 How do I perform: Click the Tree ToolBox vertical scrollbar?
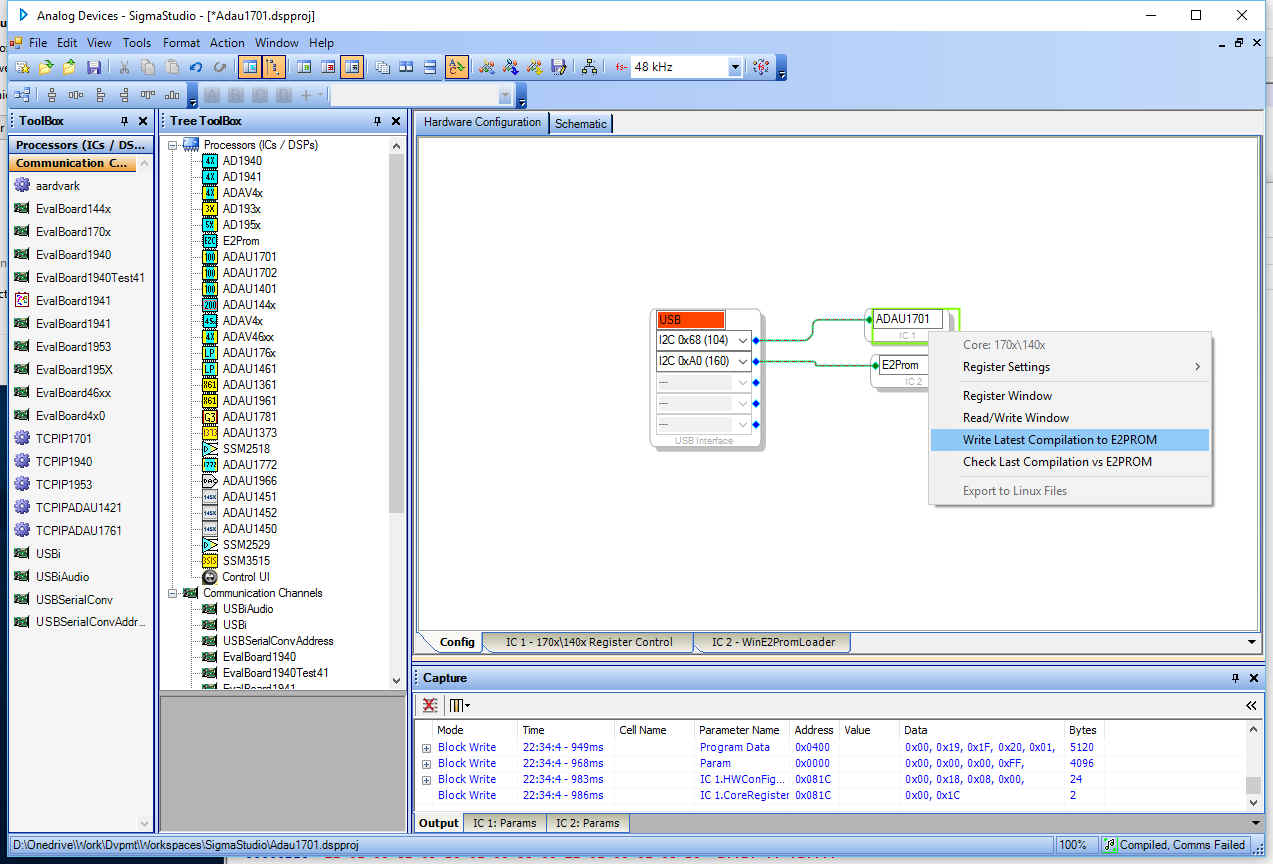click(396, 413)
